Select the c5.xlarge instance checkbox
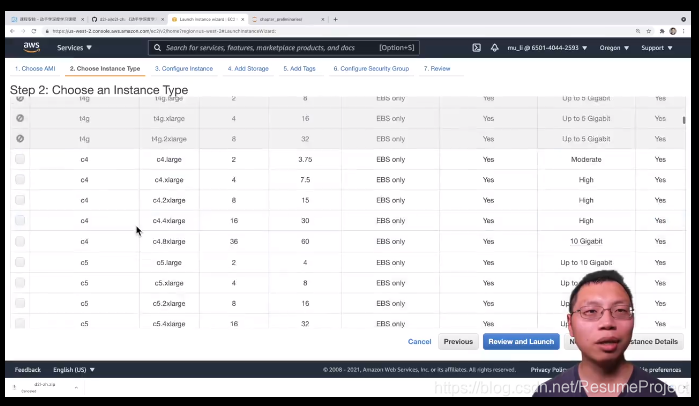This screenshot has height=406, width=699. (20, 283)
